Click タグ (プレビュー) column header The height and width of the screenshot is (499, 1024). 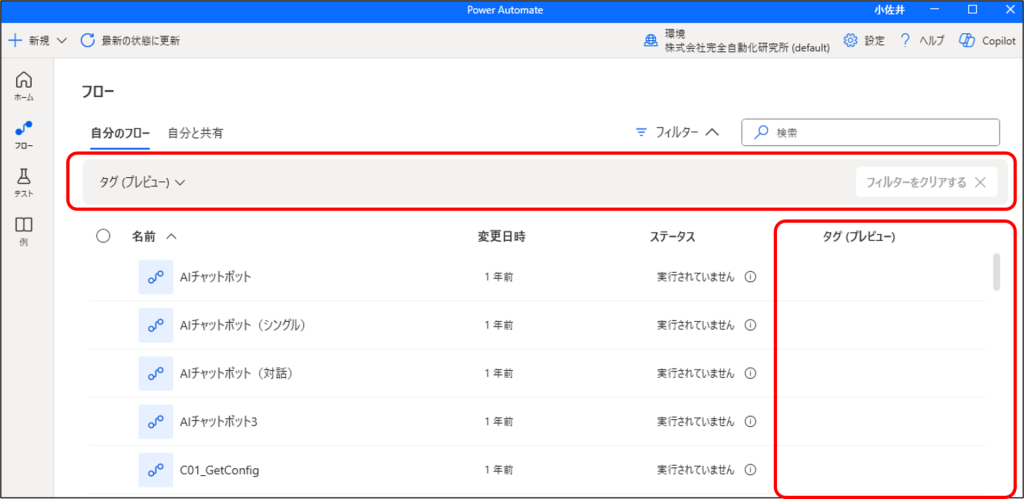859,237
